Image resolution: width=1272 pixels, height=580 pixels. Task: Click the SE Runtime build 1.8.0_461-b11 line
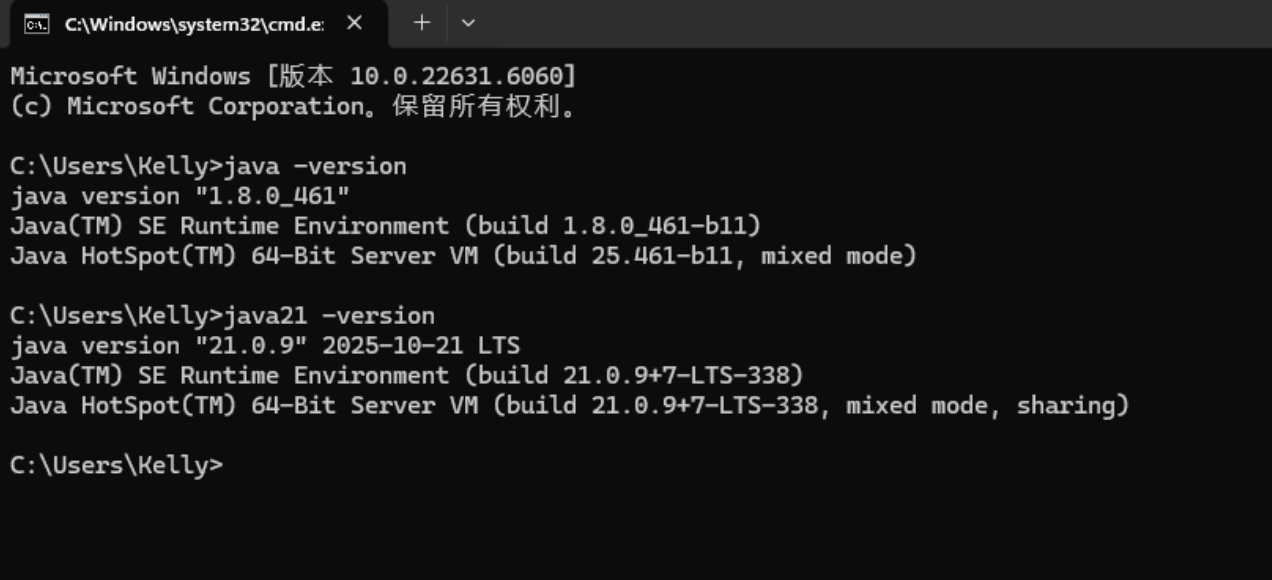(385, 226)
